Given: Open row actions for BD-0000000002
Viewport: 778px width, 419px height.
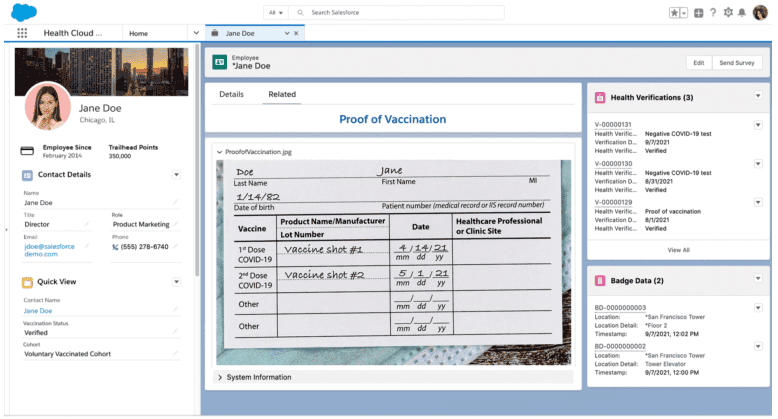Looking at the screenshot, I should (758, 347).
